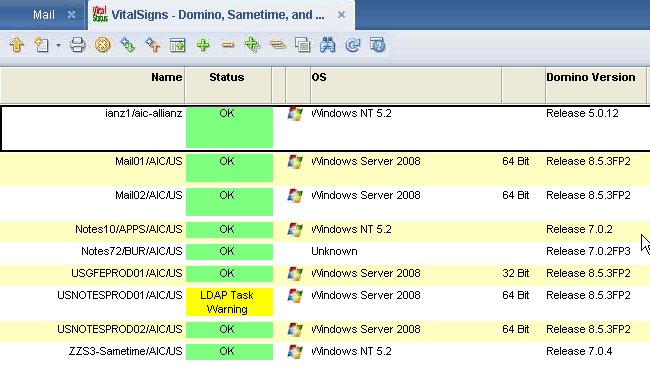Click the 64 Bit cell for Mail01/AIC/US

click(x=515, y=161)
